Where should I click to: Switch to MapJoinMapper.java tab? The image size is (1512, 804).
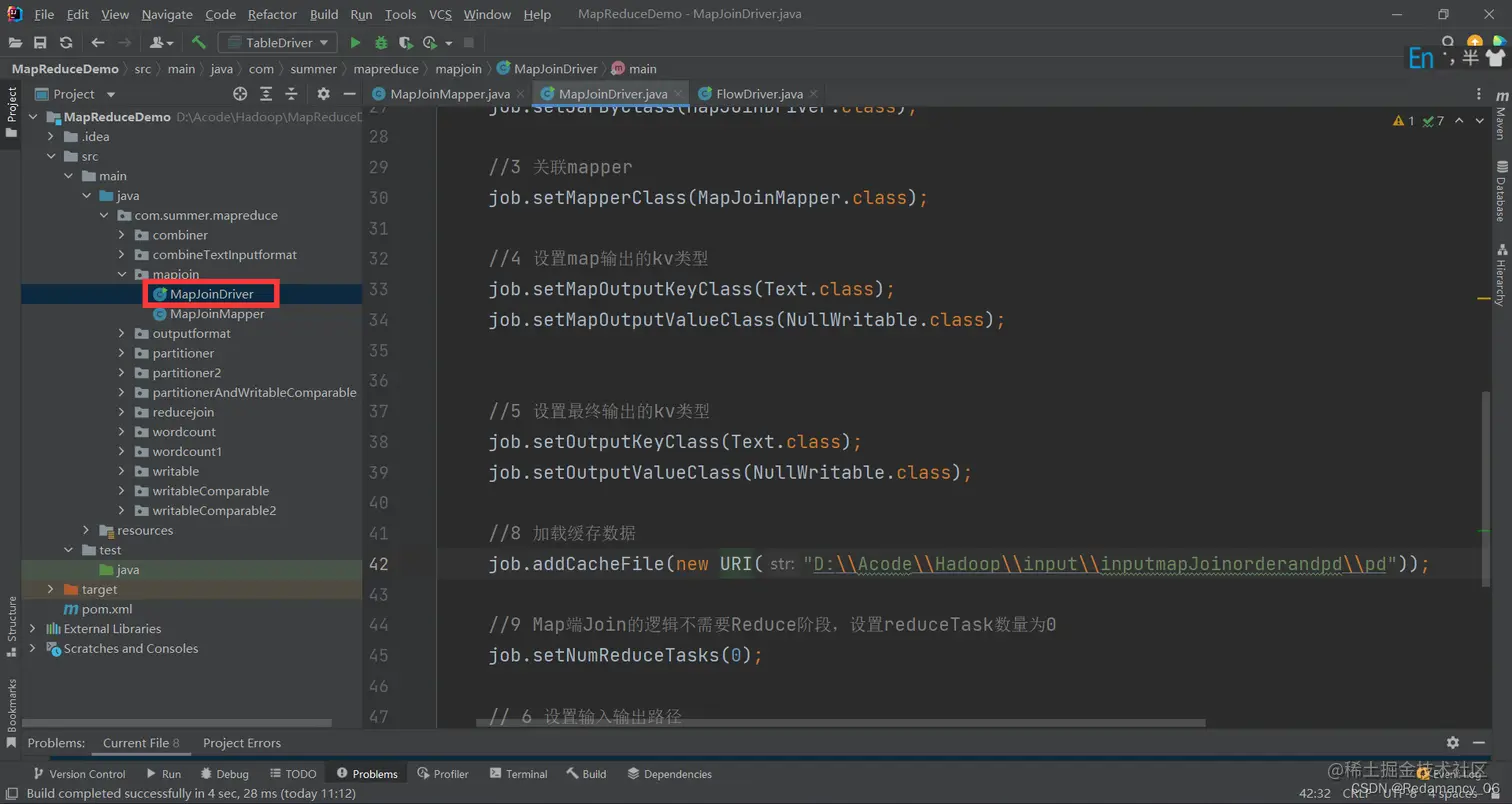click(x=450, y=94)
